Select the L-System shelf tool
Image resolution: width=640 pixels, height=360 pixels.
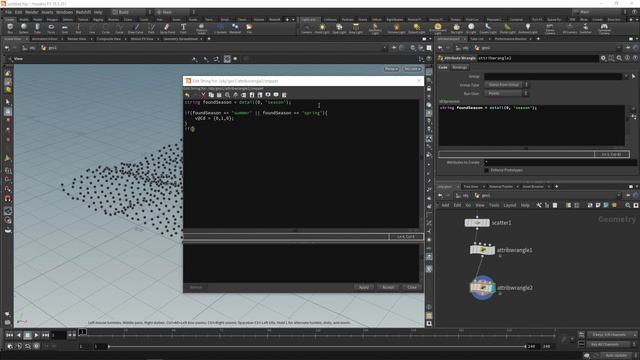tap(220, 28)
